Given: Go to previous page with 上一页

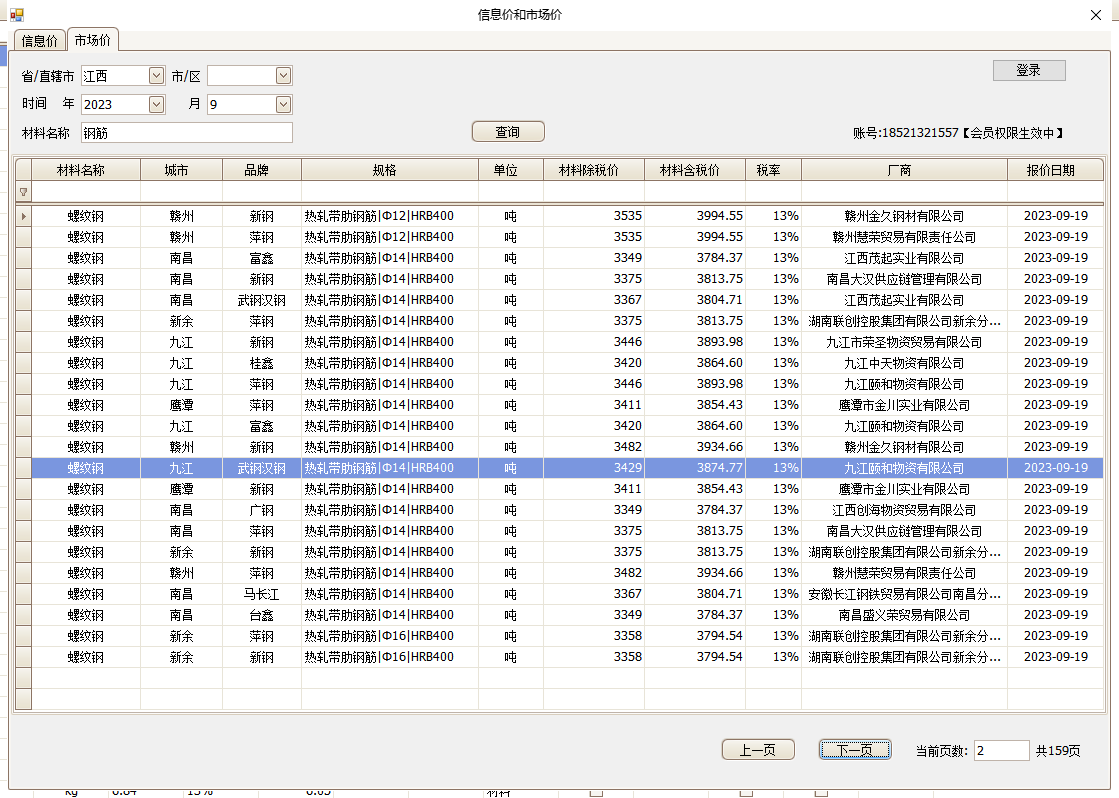Looking at the screenshot, I should point(757,750).
